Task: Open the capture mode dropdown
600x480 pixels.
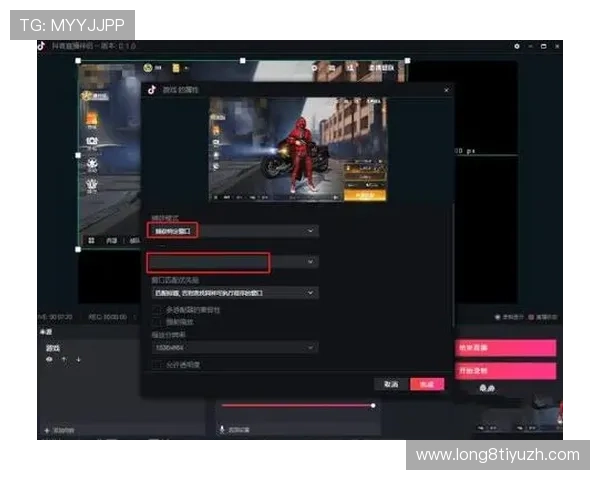Action: click(235, 231)
